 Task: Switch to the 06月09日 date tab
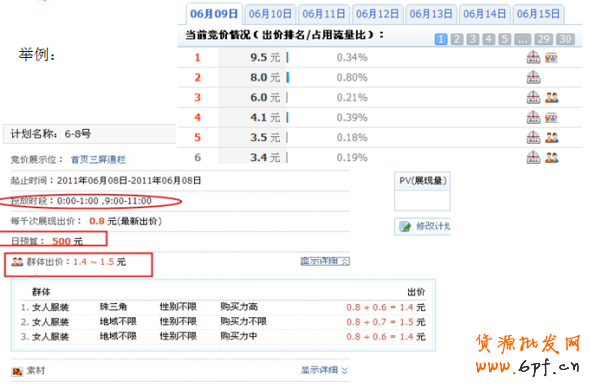[x=214, y=14]
